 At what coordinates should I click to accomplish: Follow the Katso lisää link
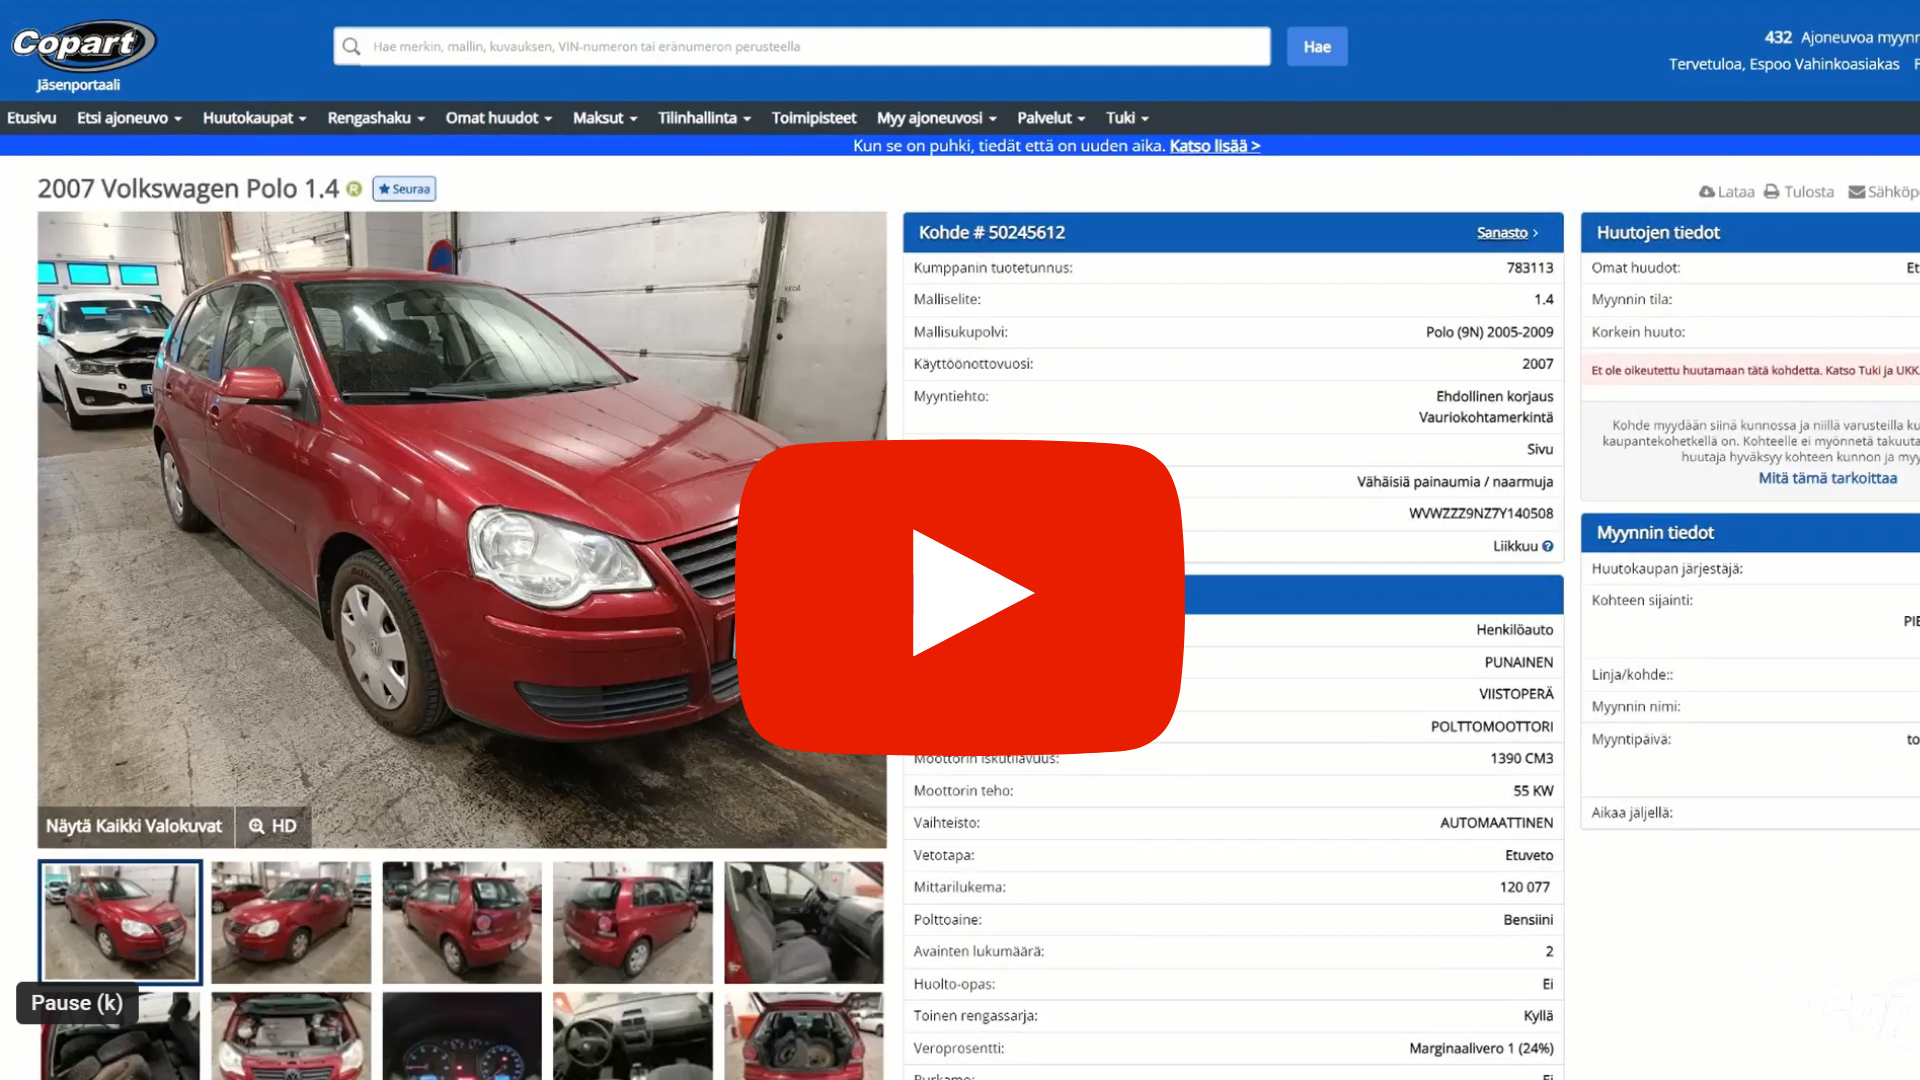tap(1214, 146)
